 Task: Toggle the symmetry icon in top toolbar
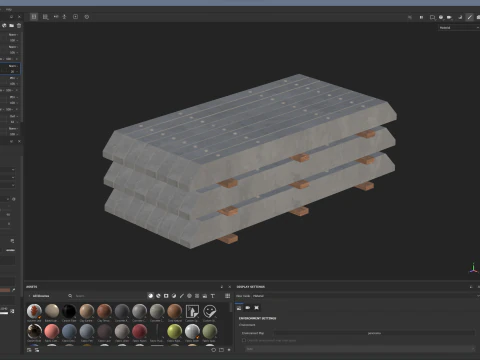pos(56,17)
